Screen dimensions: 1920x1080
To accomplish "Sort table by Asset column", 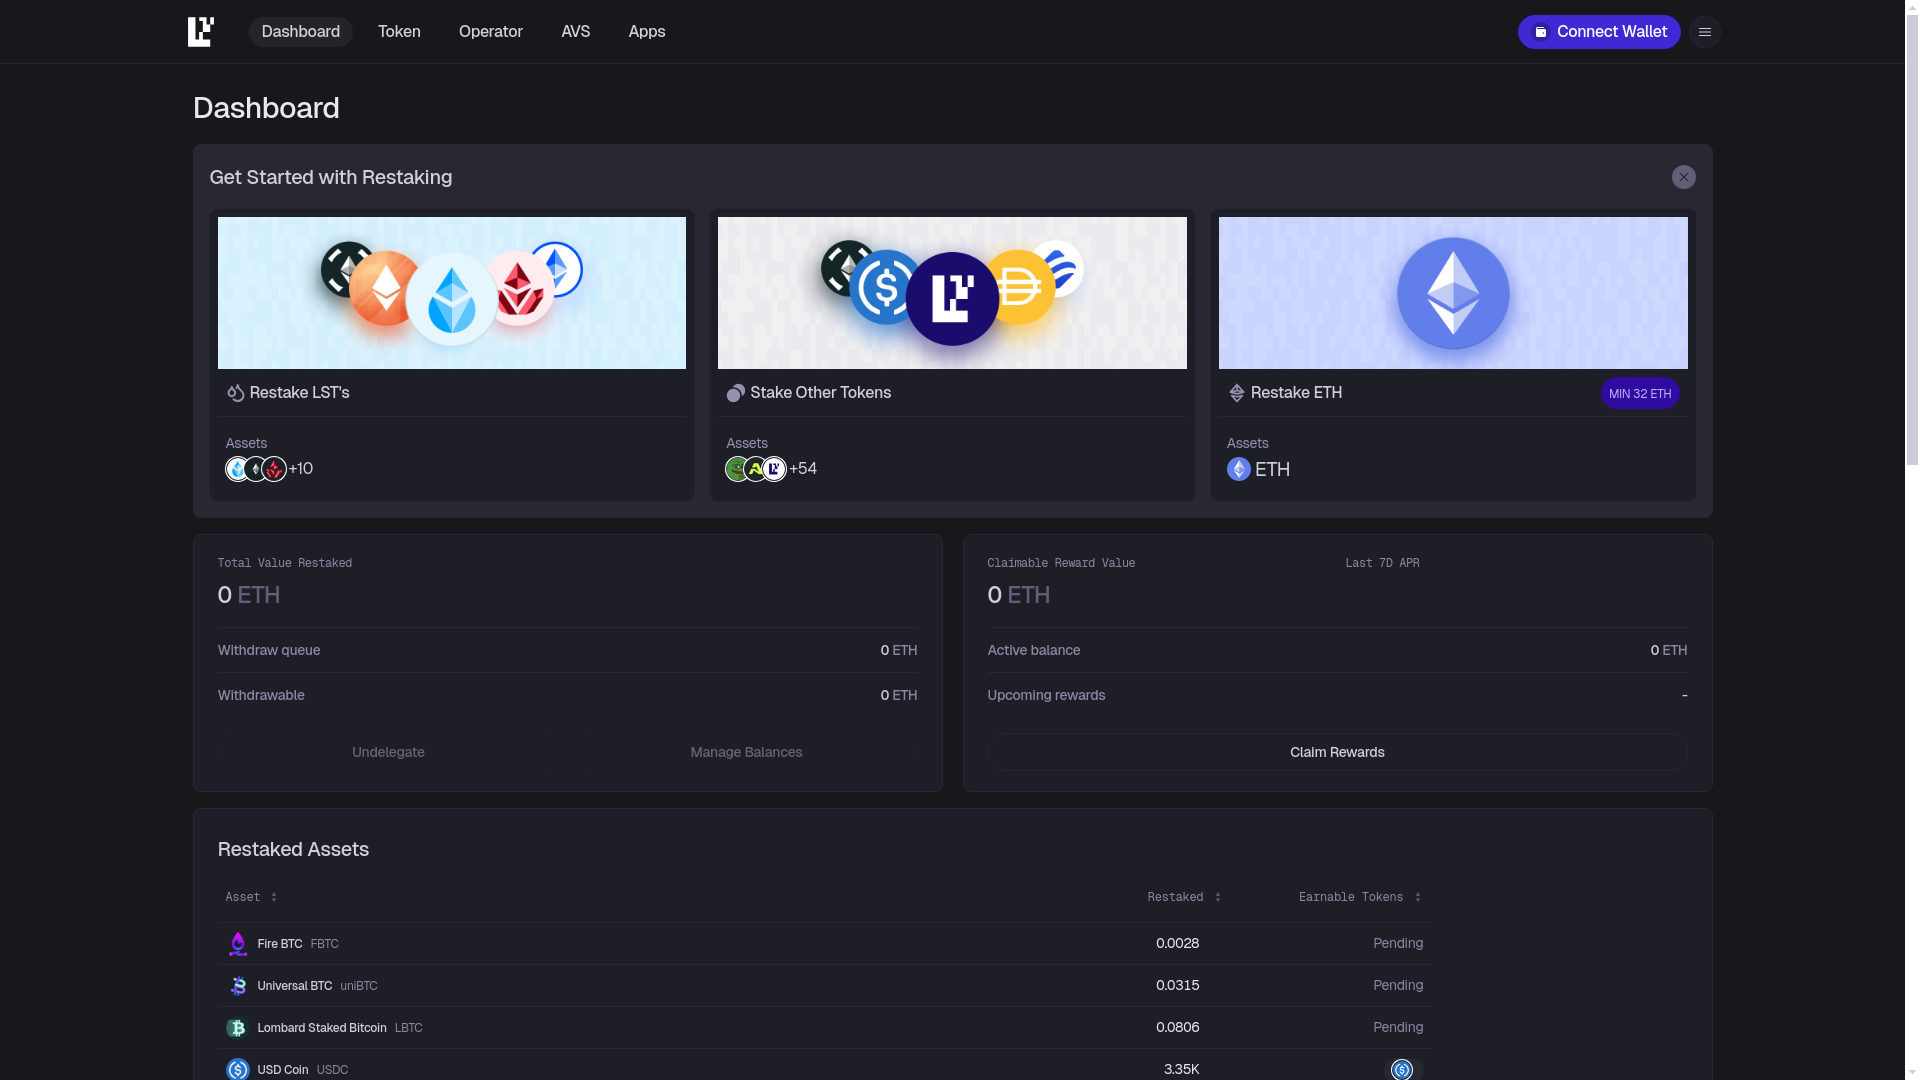I will tap(251, 897).
